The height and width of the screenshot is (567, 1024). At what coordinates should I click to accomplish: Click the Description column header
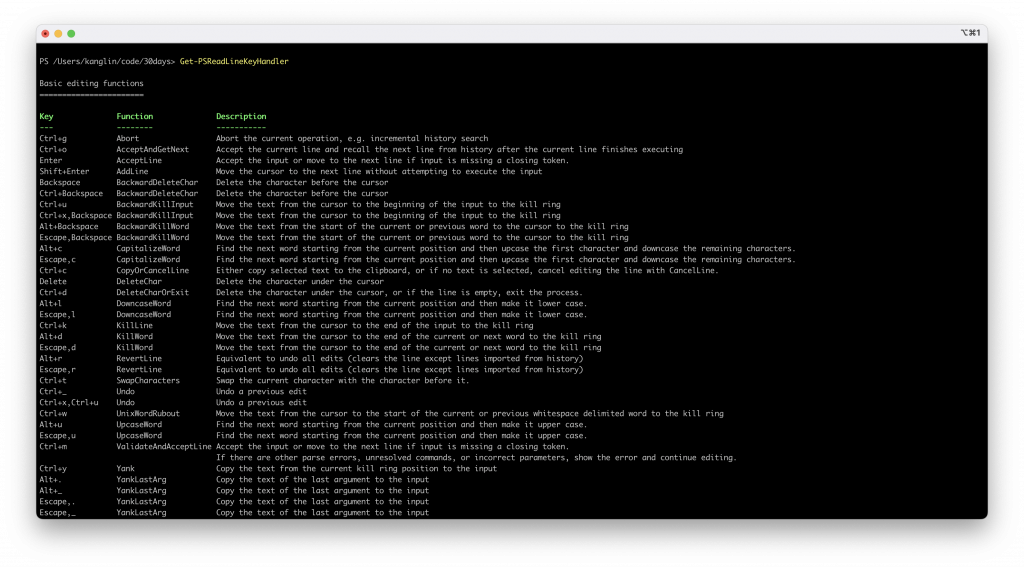[x=241, y=116]
